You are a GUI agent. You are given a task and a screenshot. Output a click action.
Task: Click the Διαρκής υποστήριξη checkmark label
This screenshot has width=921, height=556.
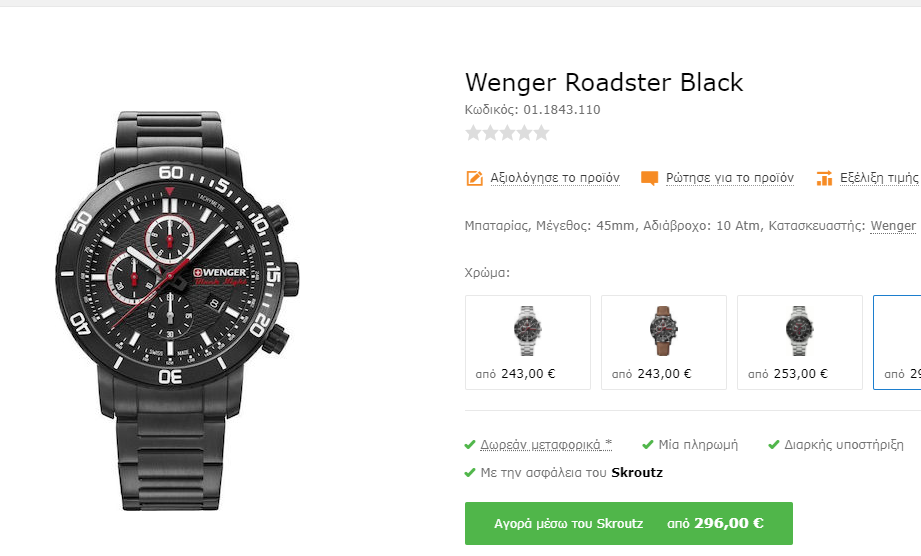(836, 445)
